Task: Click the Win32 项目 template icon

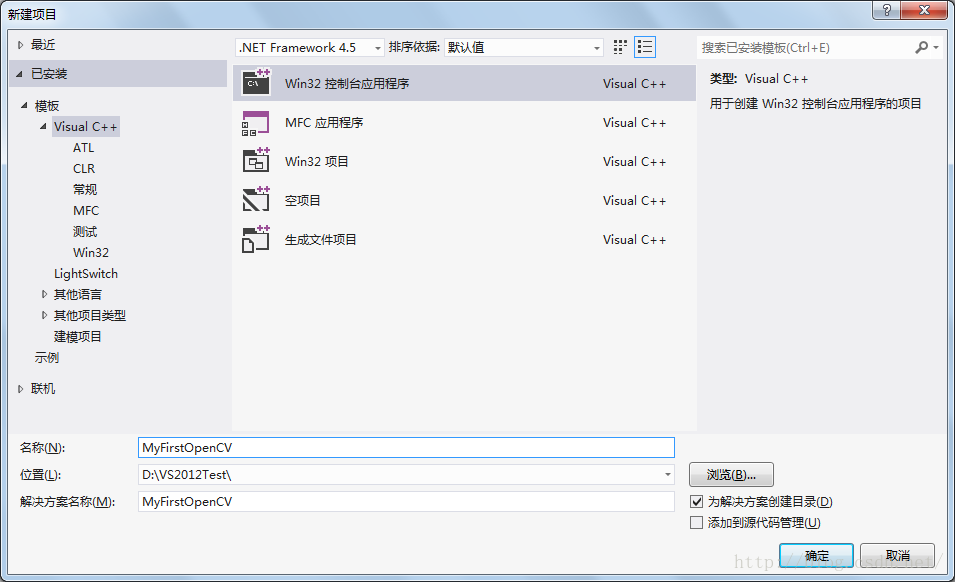Action: pyautogui.click(x=256, y=161)
